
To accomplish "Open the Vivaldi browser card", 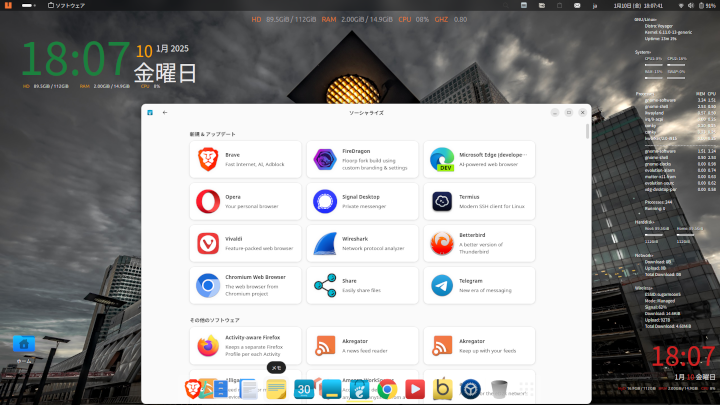I will (245, 243).
